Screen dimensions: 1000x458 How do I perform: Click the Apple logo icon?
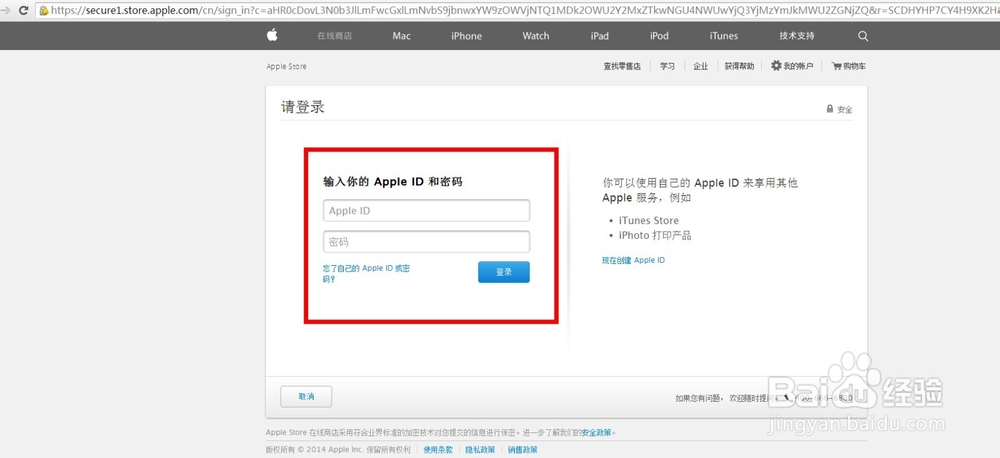tap(272, 35)
